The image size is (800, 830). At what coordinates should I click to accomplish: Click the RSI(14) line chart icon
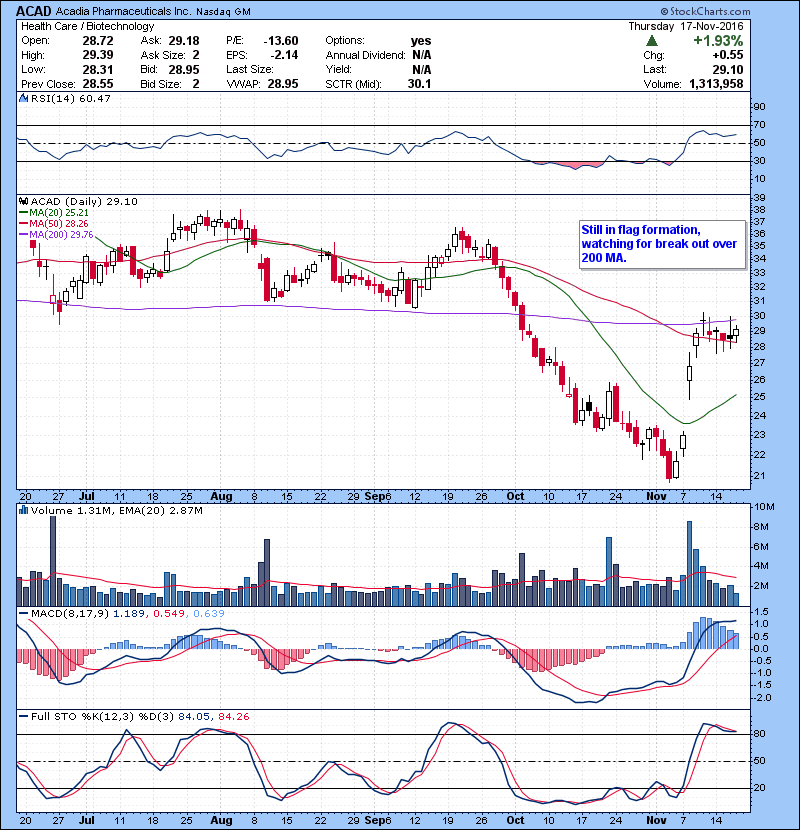point(25,98)
